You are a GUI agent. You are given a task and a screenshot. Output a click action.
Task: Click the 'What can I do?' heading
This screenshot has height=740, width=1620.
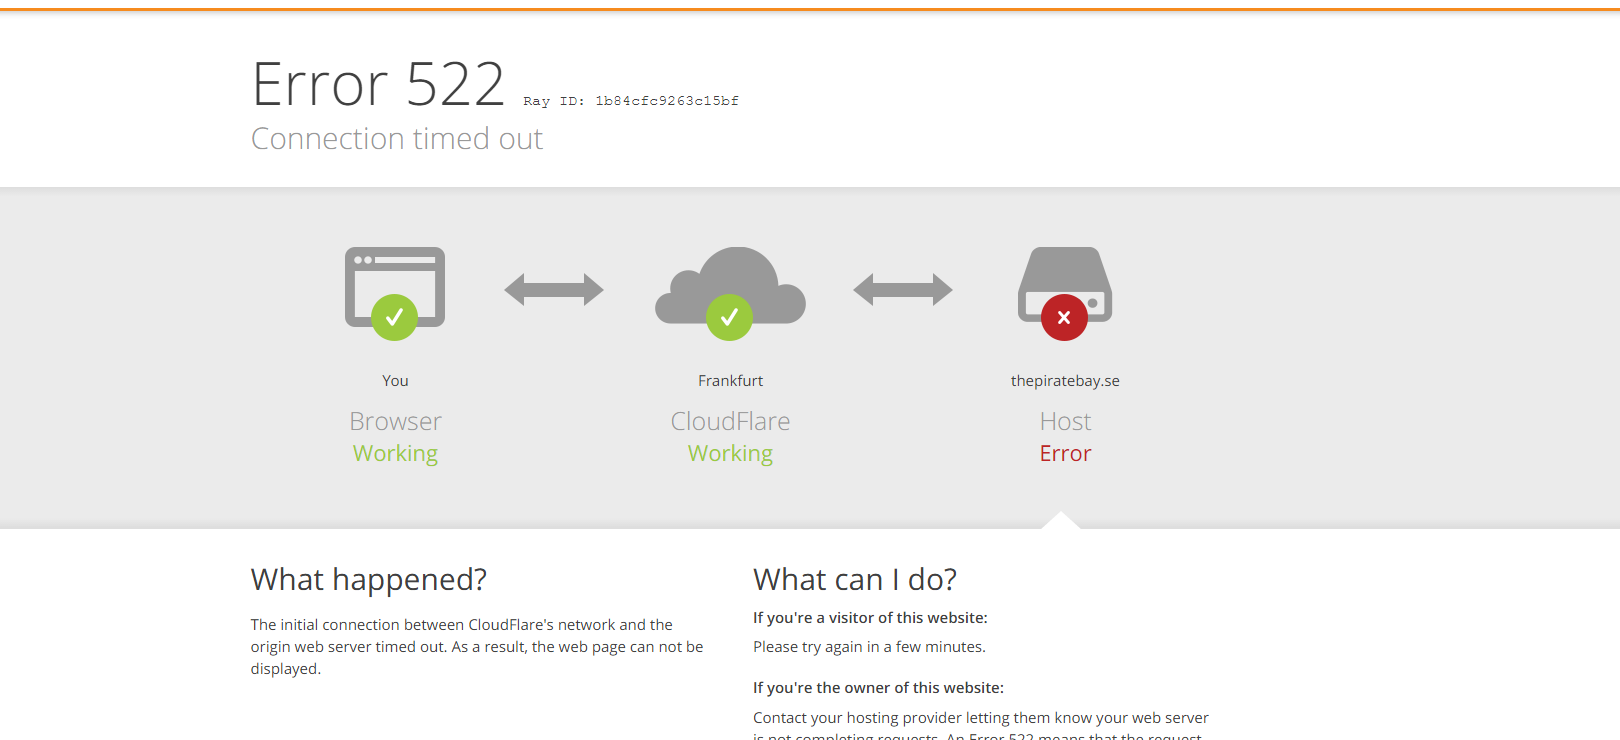(x=855, y=580)
